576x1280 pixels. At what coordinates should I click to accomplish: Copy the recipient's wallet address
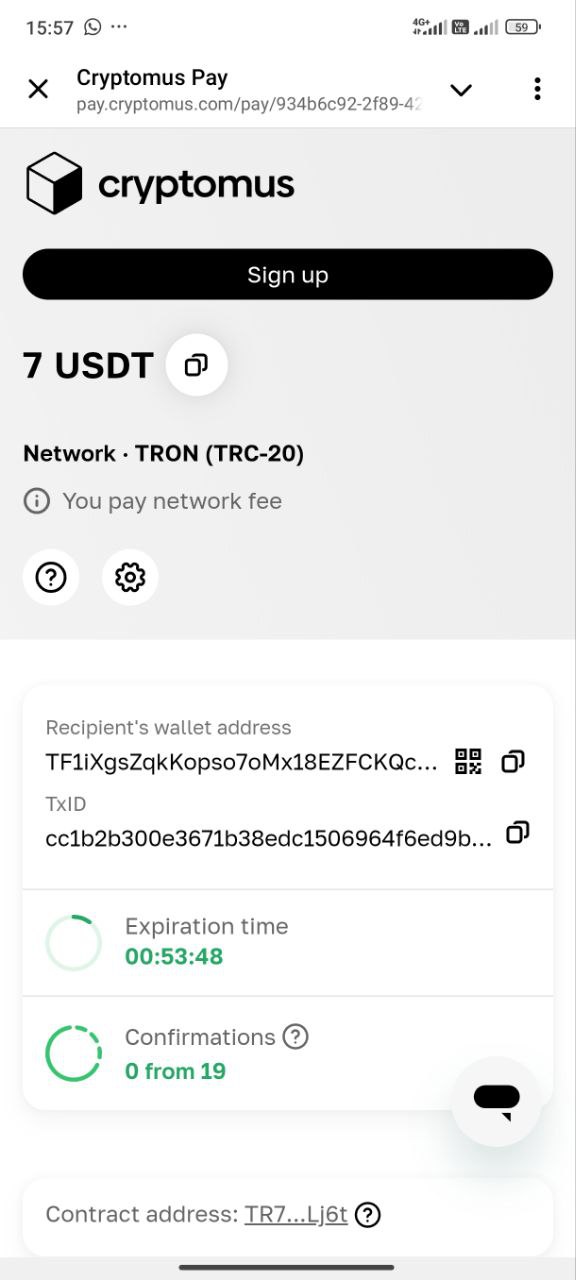click(x=513, y=761)
